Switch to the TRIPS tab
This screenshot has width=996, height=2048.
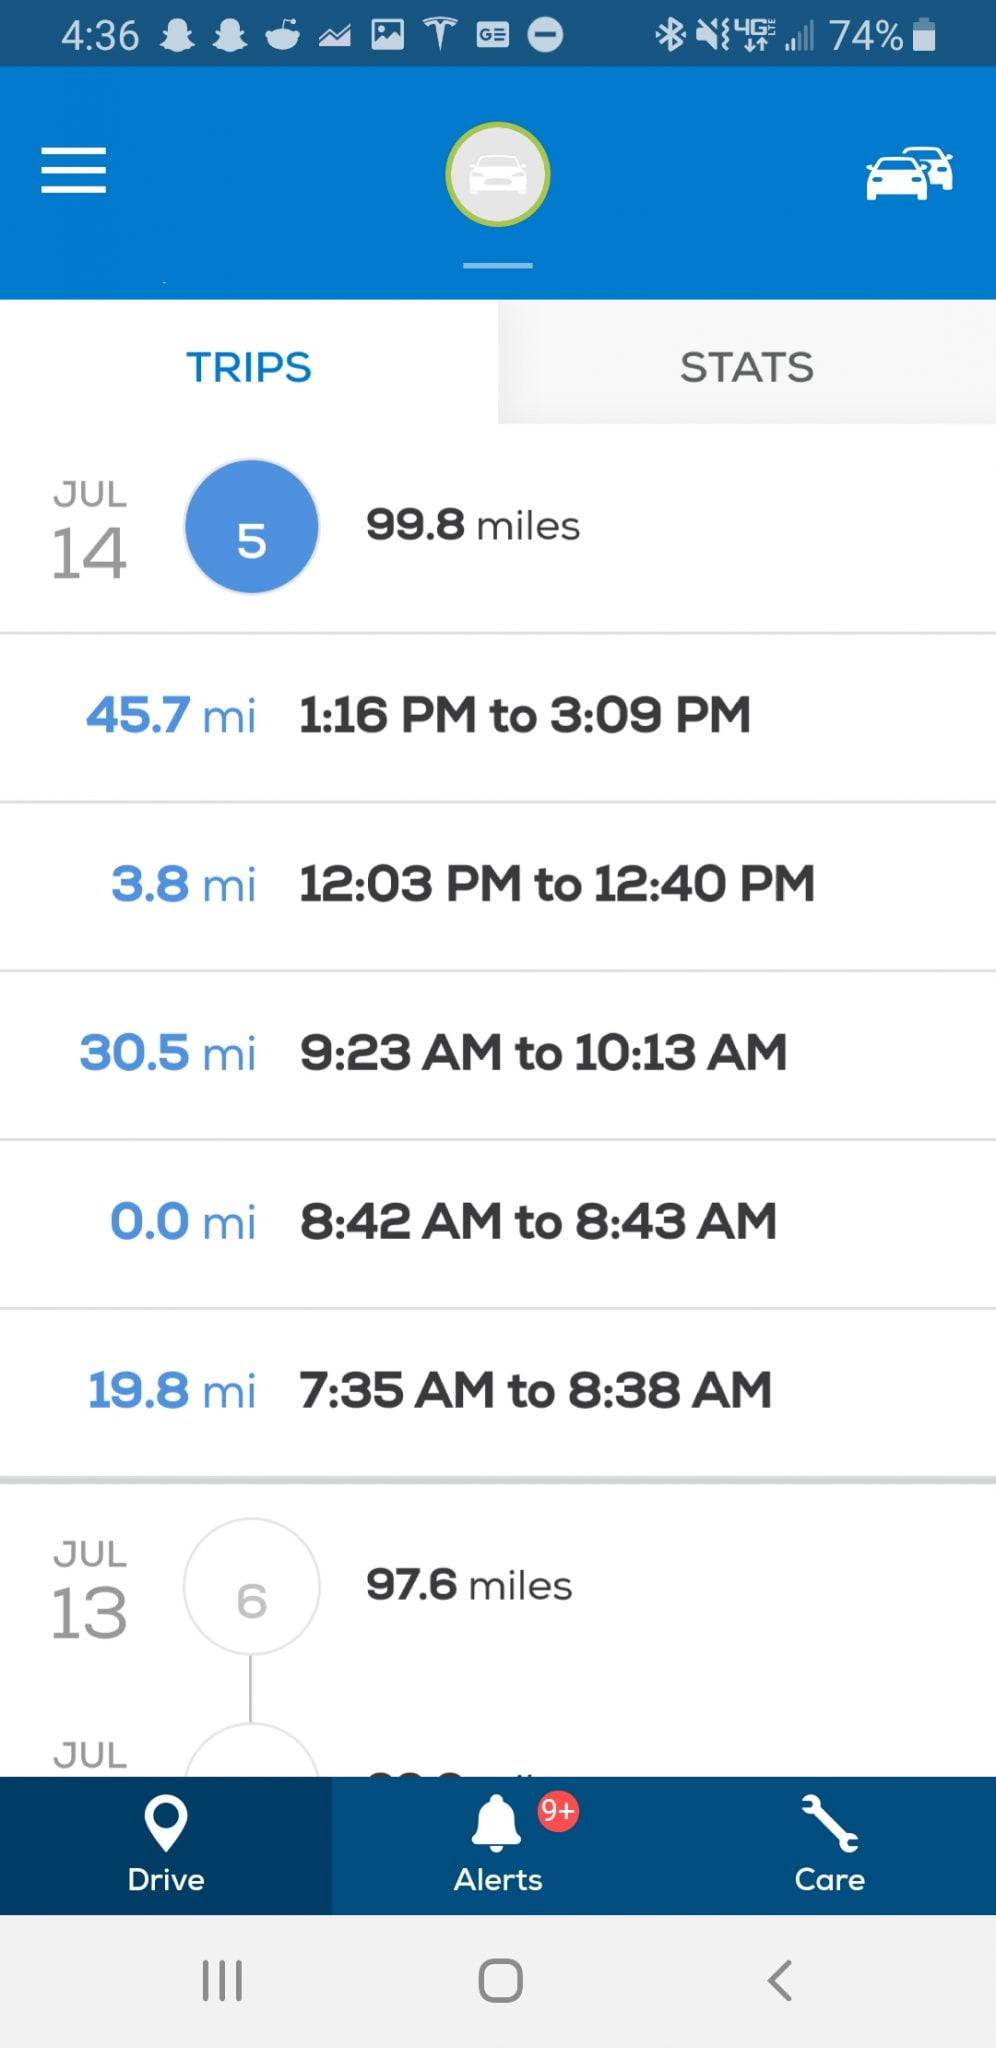click(249, 367)
